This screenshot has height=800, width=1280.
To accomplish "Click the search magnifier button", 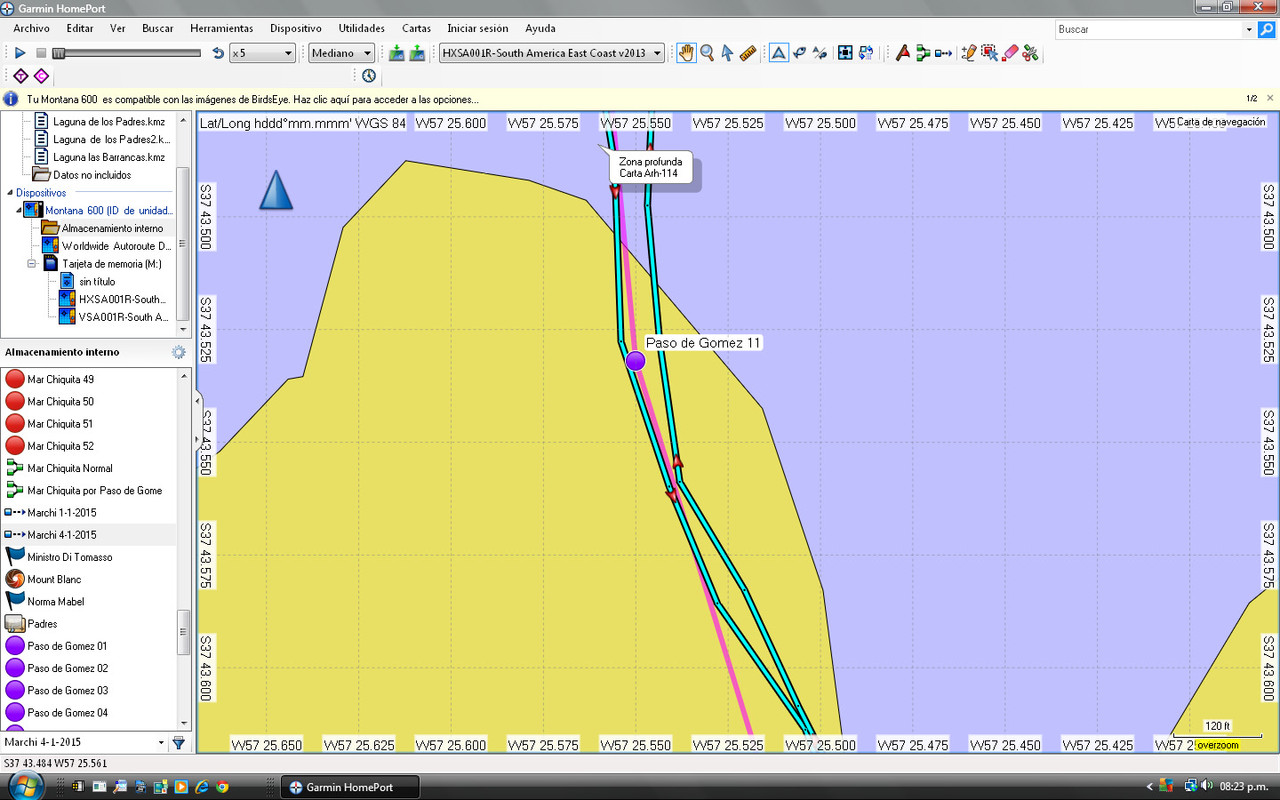I will [x=1266, y=29].
